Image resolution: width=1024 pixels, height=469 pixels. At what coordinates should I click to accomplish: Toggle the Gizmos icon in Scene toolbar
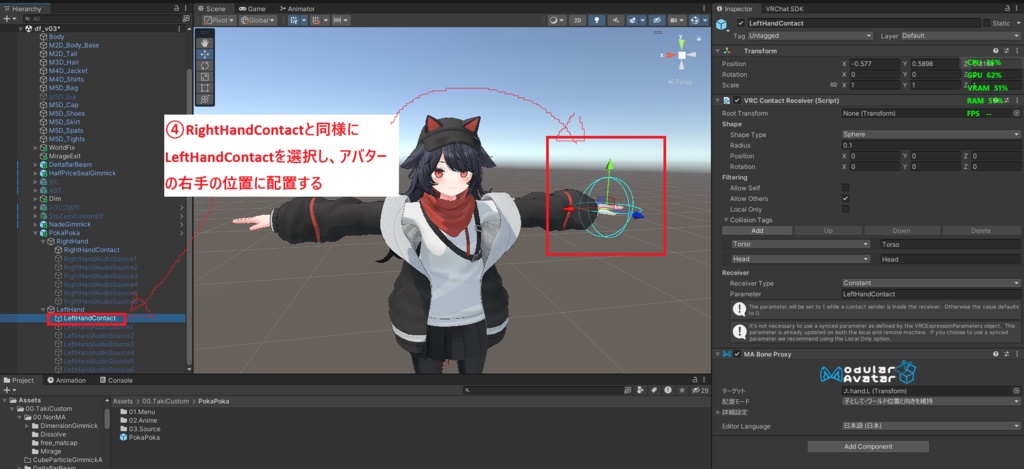point(697,20)
